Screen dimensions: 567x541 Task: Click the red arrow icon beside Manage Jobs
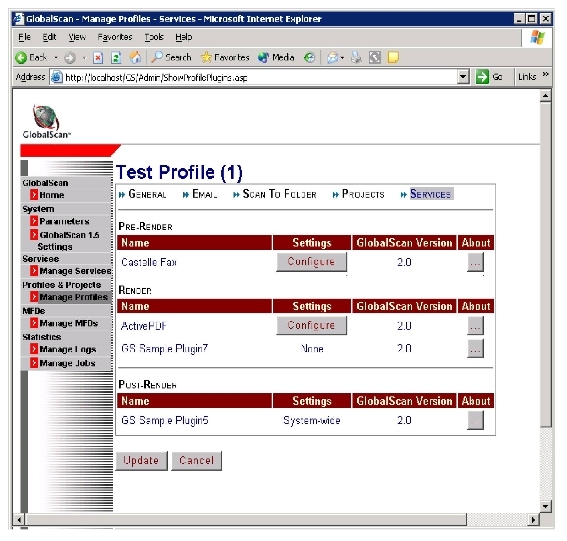(34, 362)
